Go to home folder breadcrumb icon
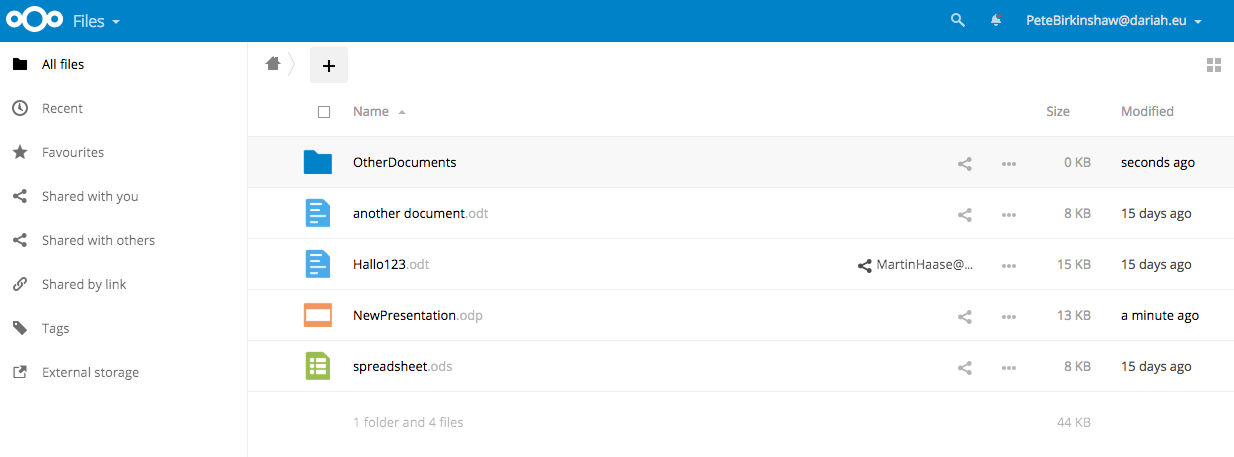This screenshot has height=457, width=1234. tap(273, 64)
